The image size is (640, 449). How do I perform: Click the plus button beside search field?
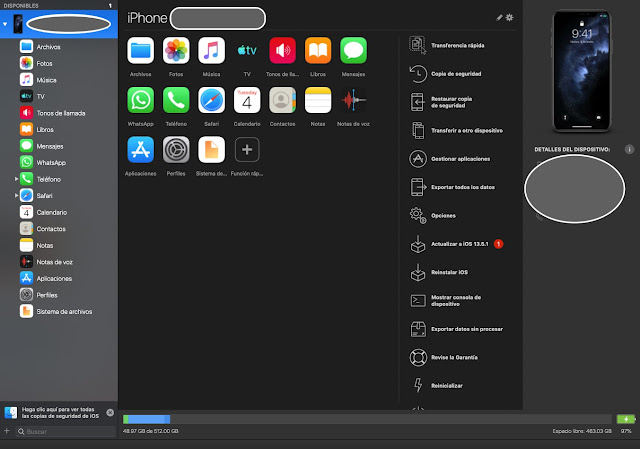coord(7,431)
